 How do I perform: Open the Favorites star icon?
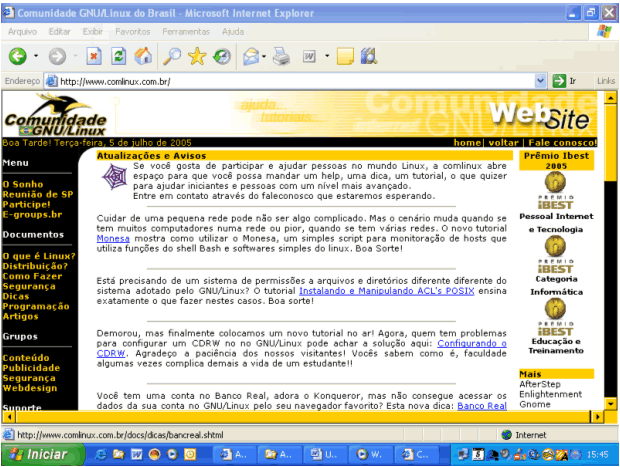(x=196, y=56)
